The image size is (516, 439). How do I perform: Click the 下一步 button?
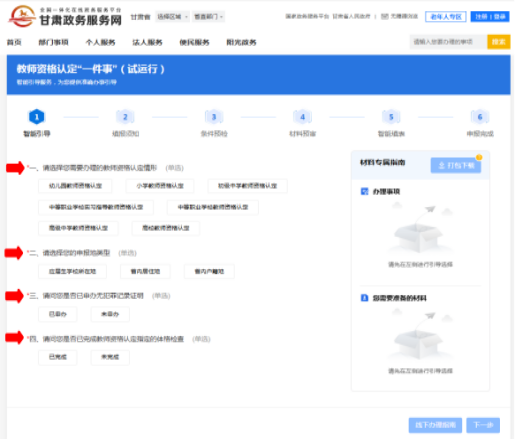[483, 425]
